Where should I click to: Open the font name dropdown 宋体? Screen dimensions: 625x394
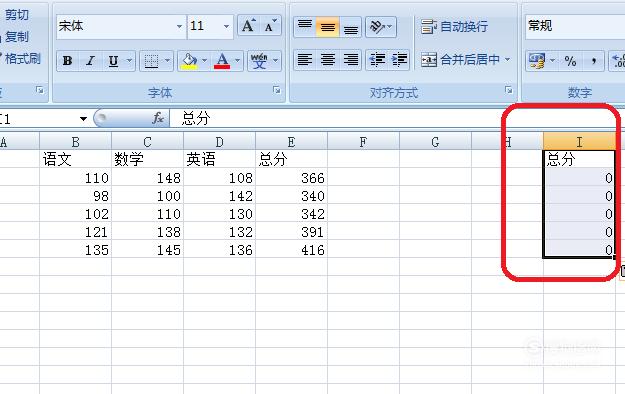pyautogui.click(x=179, y=26)
